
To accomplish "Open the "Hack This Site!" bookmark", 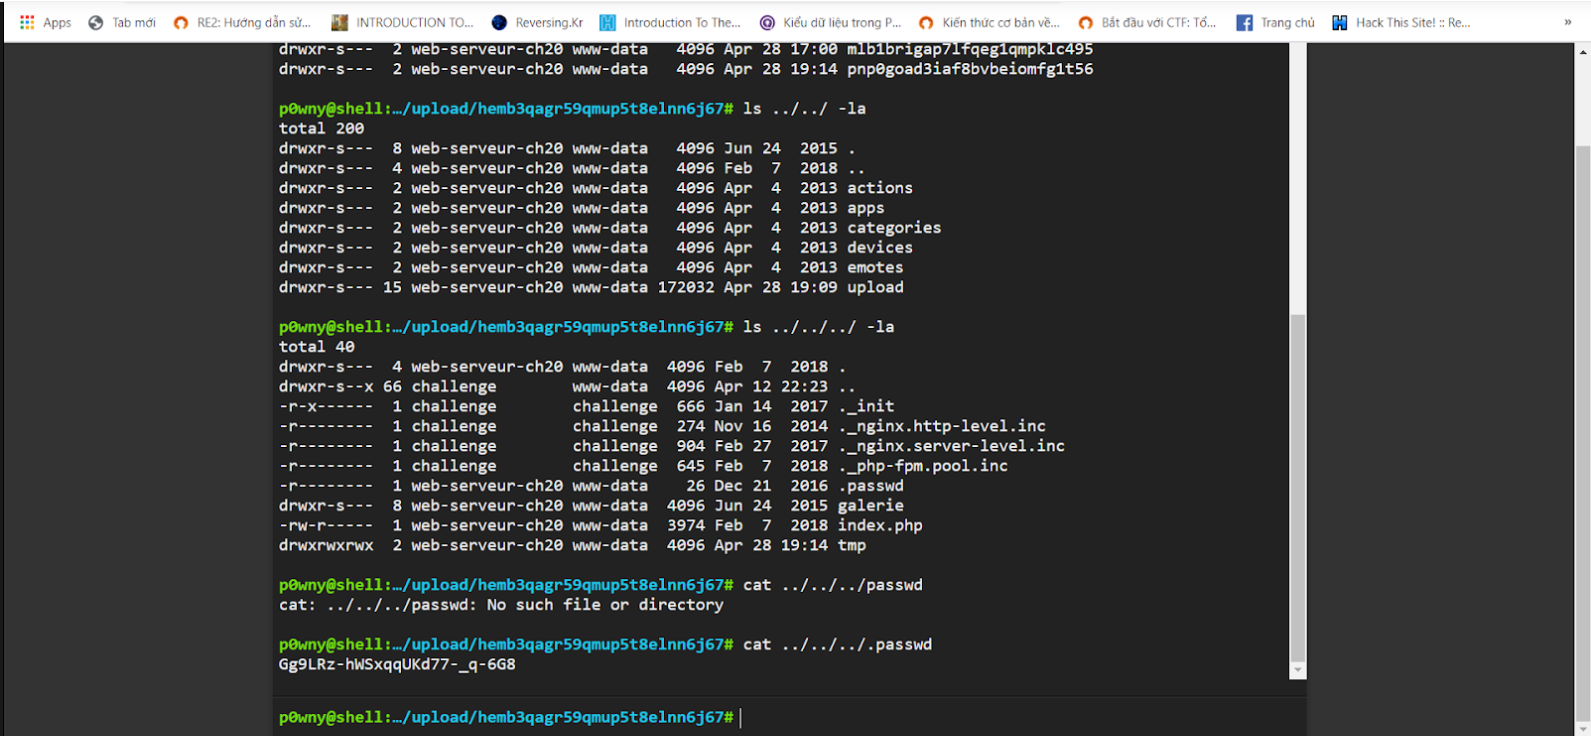I will [x=1402, y=22].
